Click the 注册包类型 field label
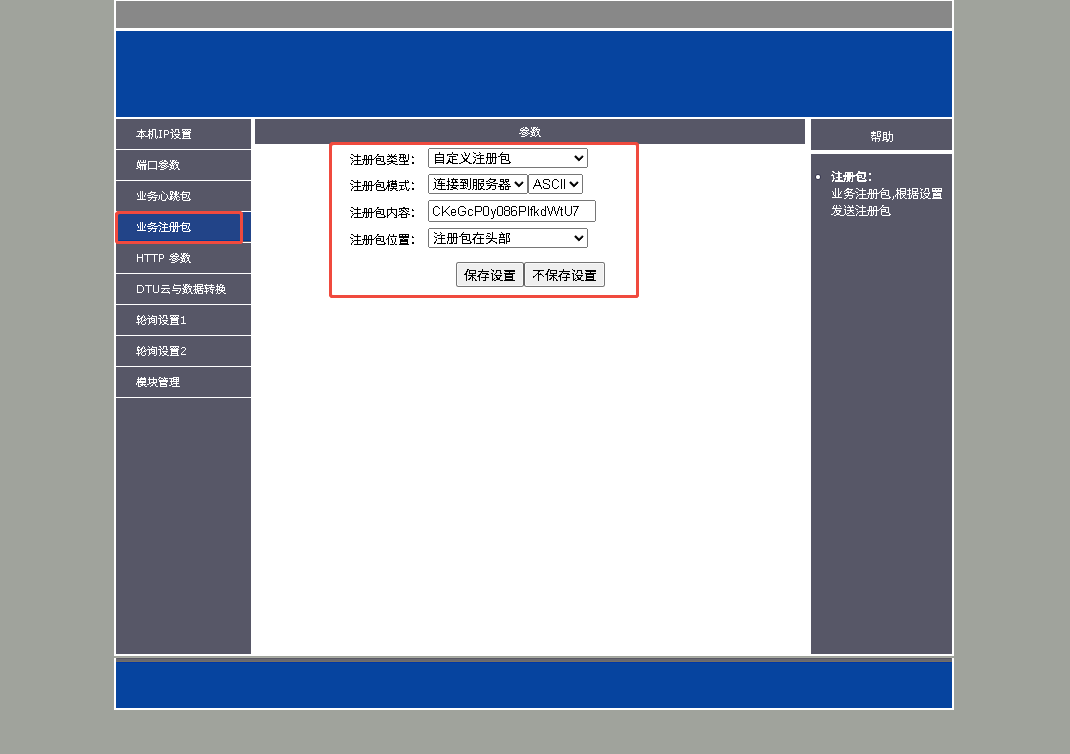Viewport: 1070px width, 754px height. [x=382, y=159]
